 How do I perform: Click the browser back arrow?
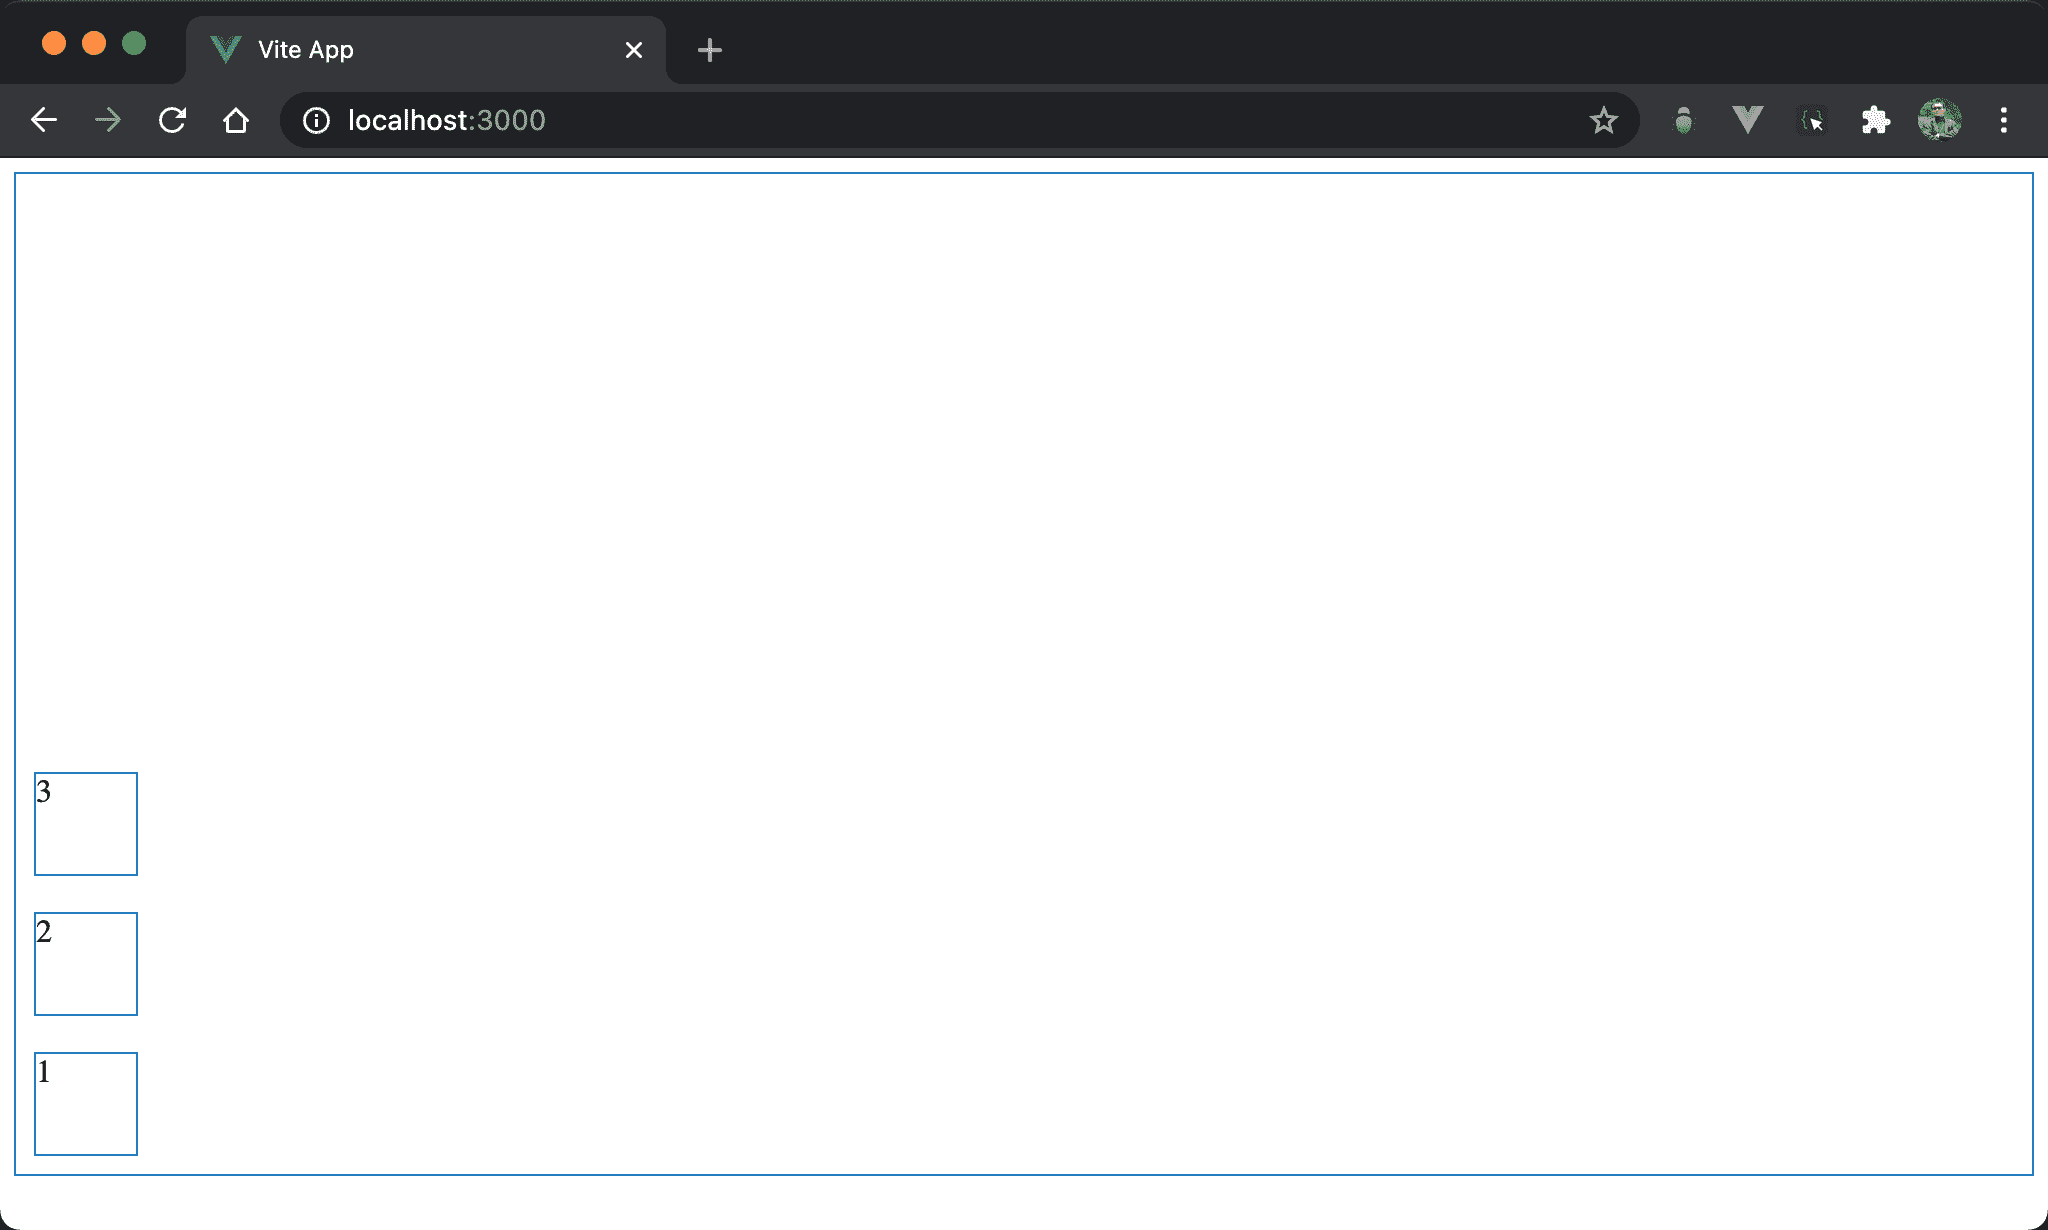point(44,120)
